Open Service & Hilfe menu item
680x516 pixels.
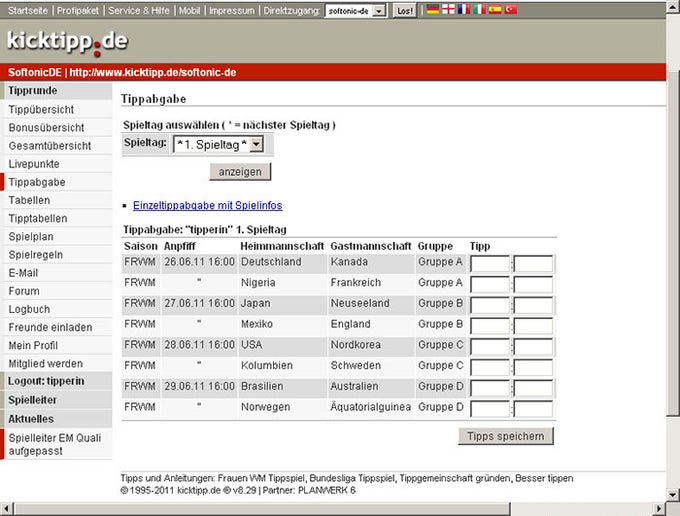coord(139,10)
